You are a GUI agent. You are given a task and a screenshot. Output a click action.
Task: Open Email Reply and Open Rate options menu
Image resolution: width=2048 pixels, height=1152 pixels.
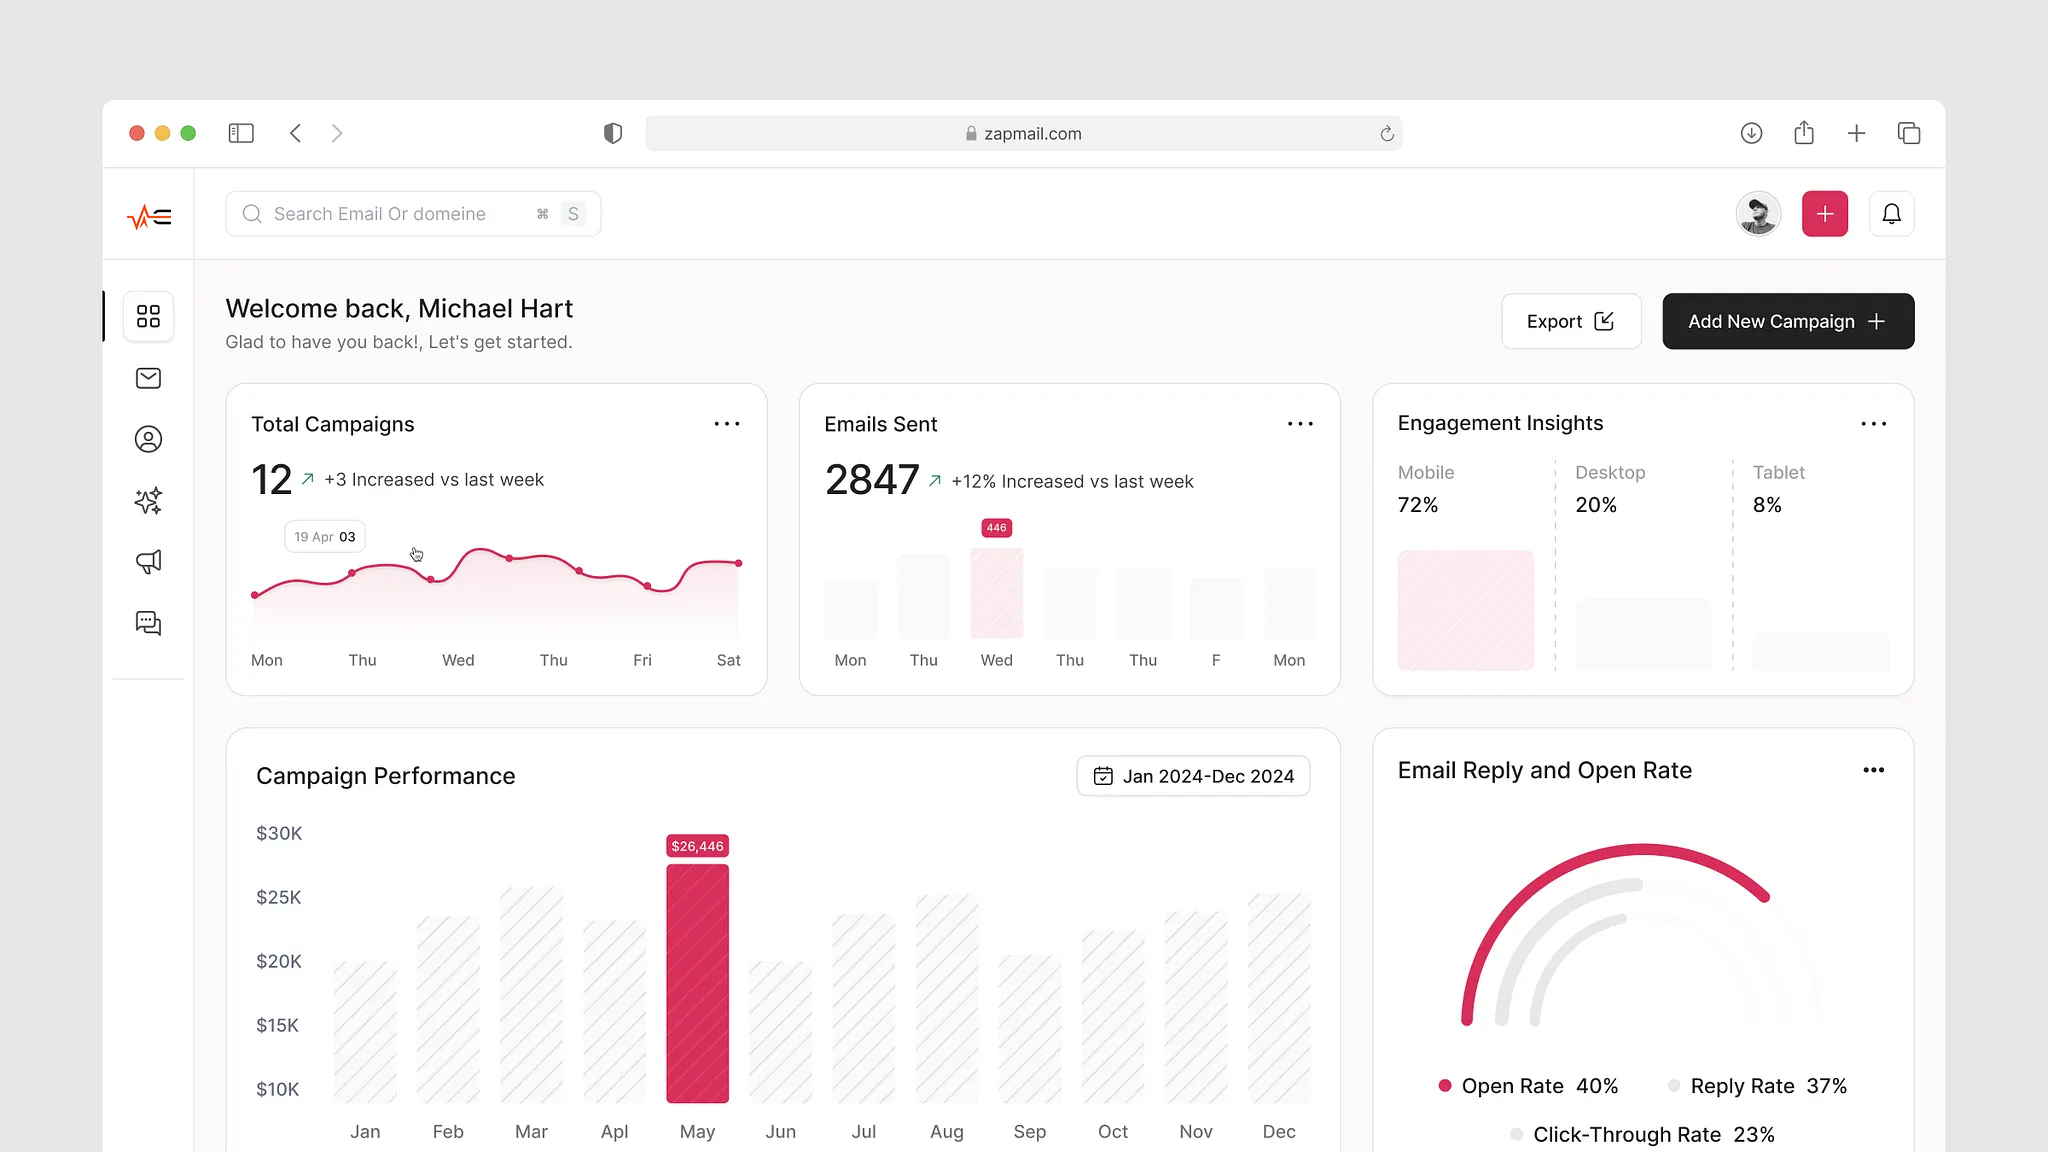point(1873,770)
